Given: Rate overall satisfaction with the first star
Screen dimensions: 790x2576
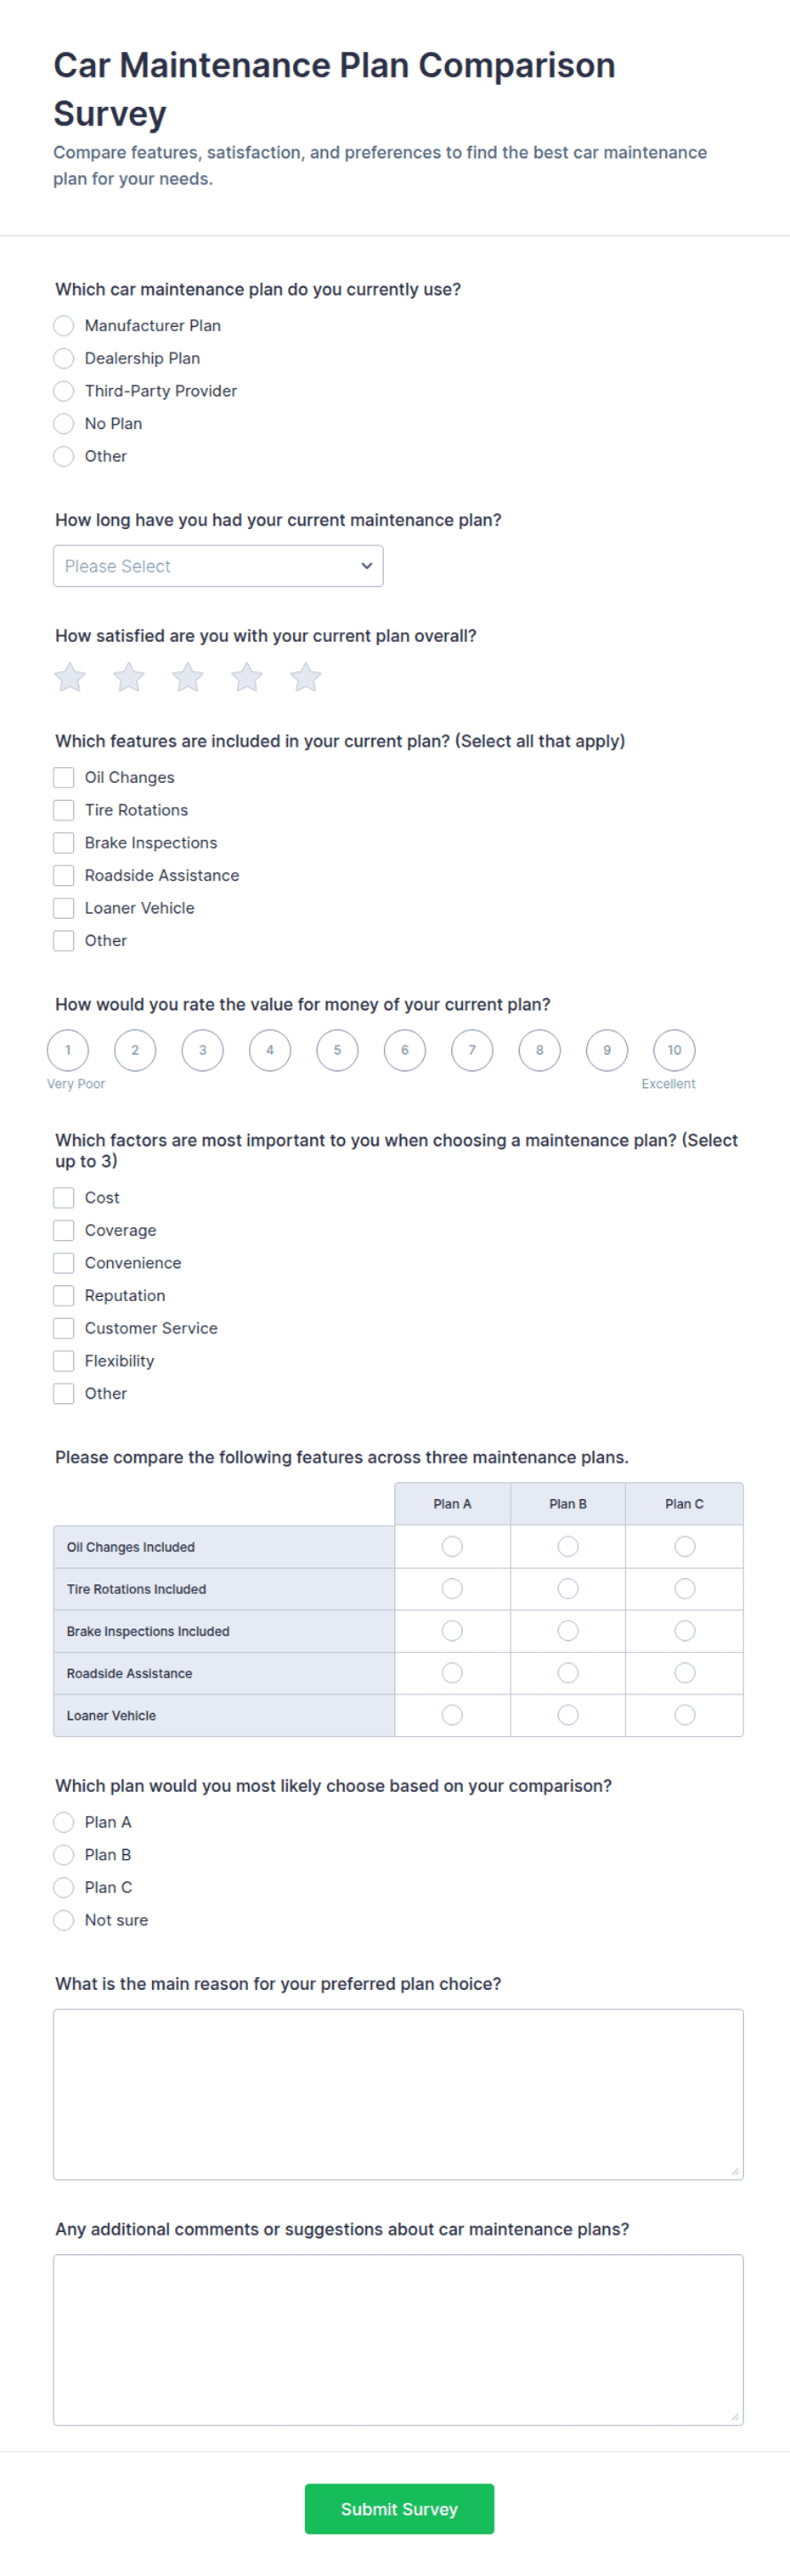Looking at the screenshot, I should tap(70, 678).
